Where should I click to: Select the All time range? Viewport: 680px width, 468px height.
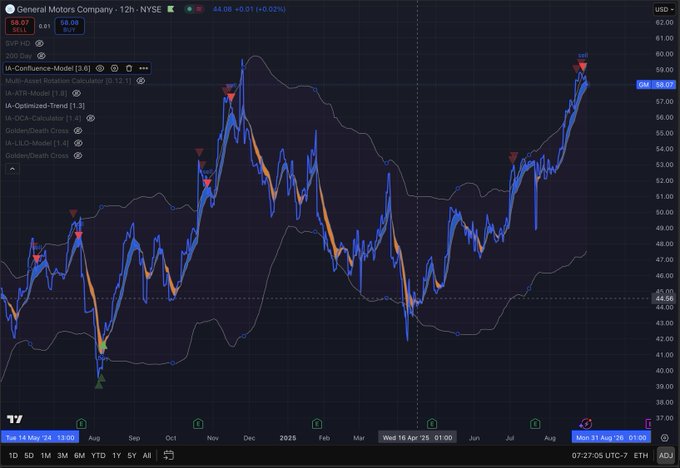coord(147,455)
